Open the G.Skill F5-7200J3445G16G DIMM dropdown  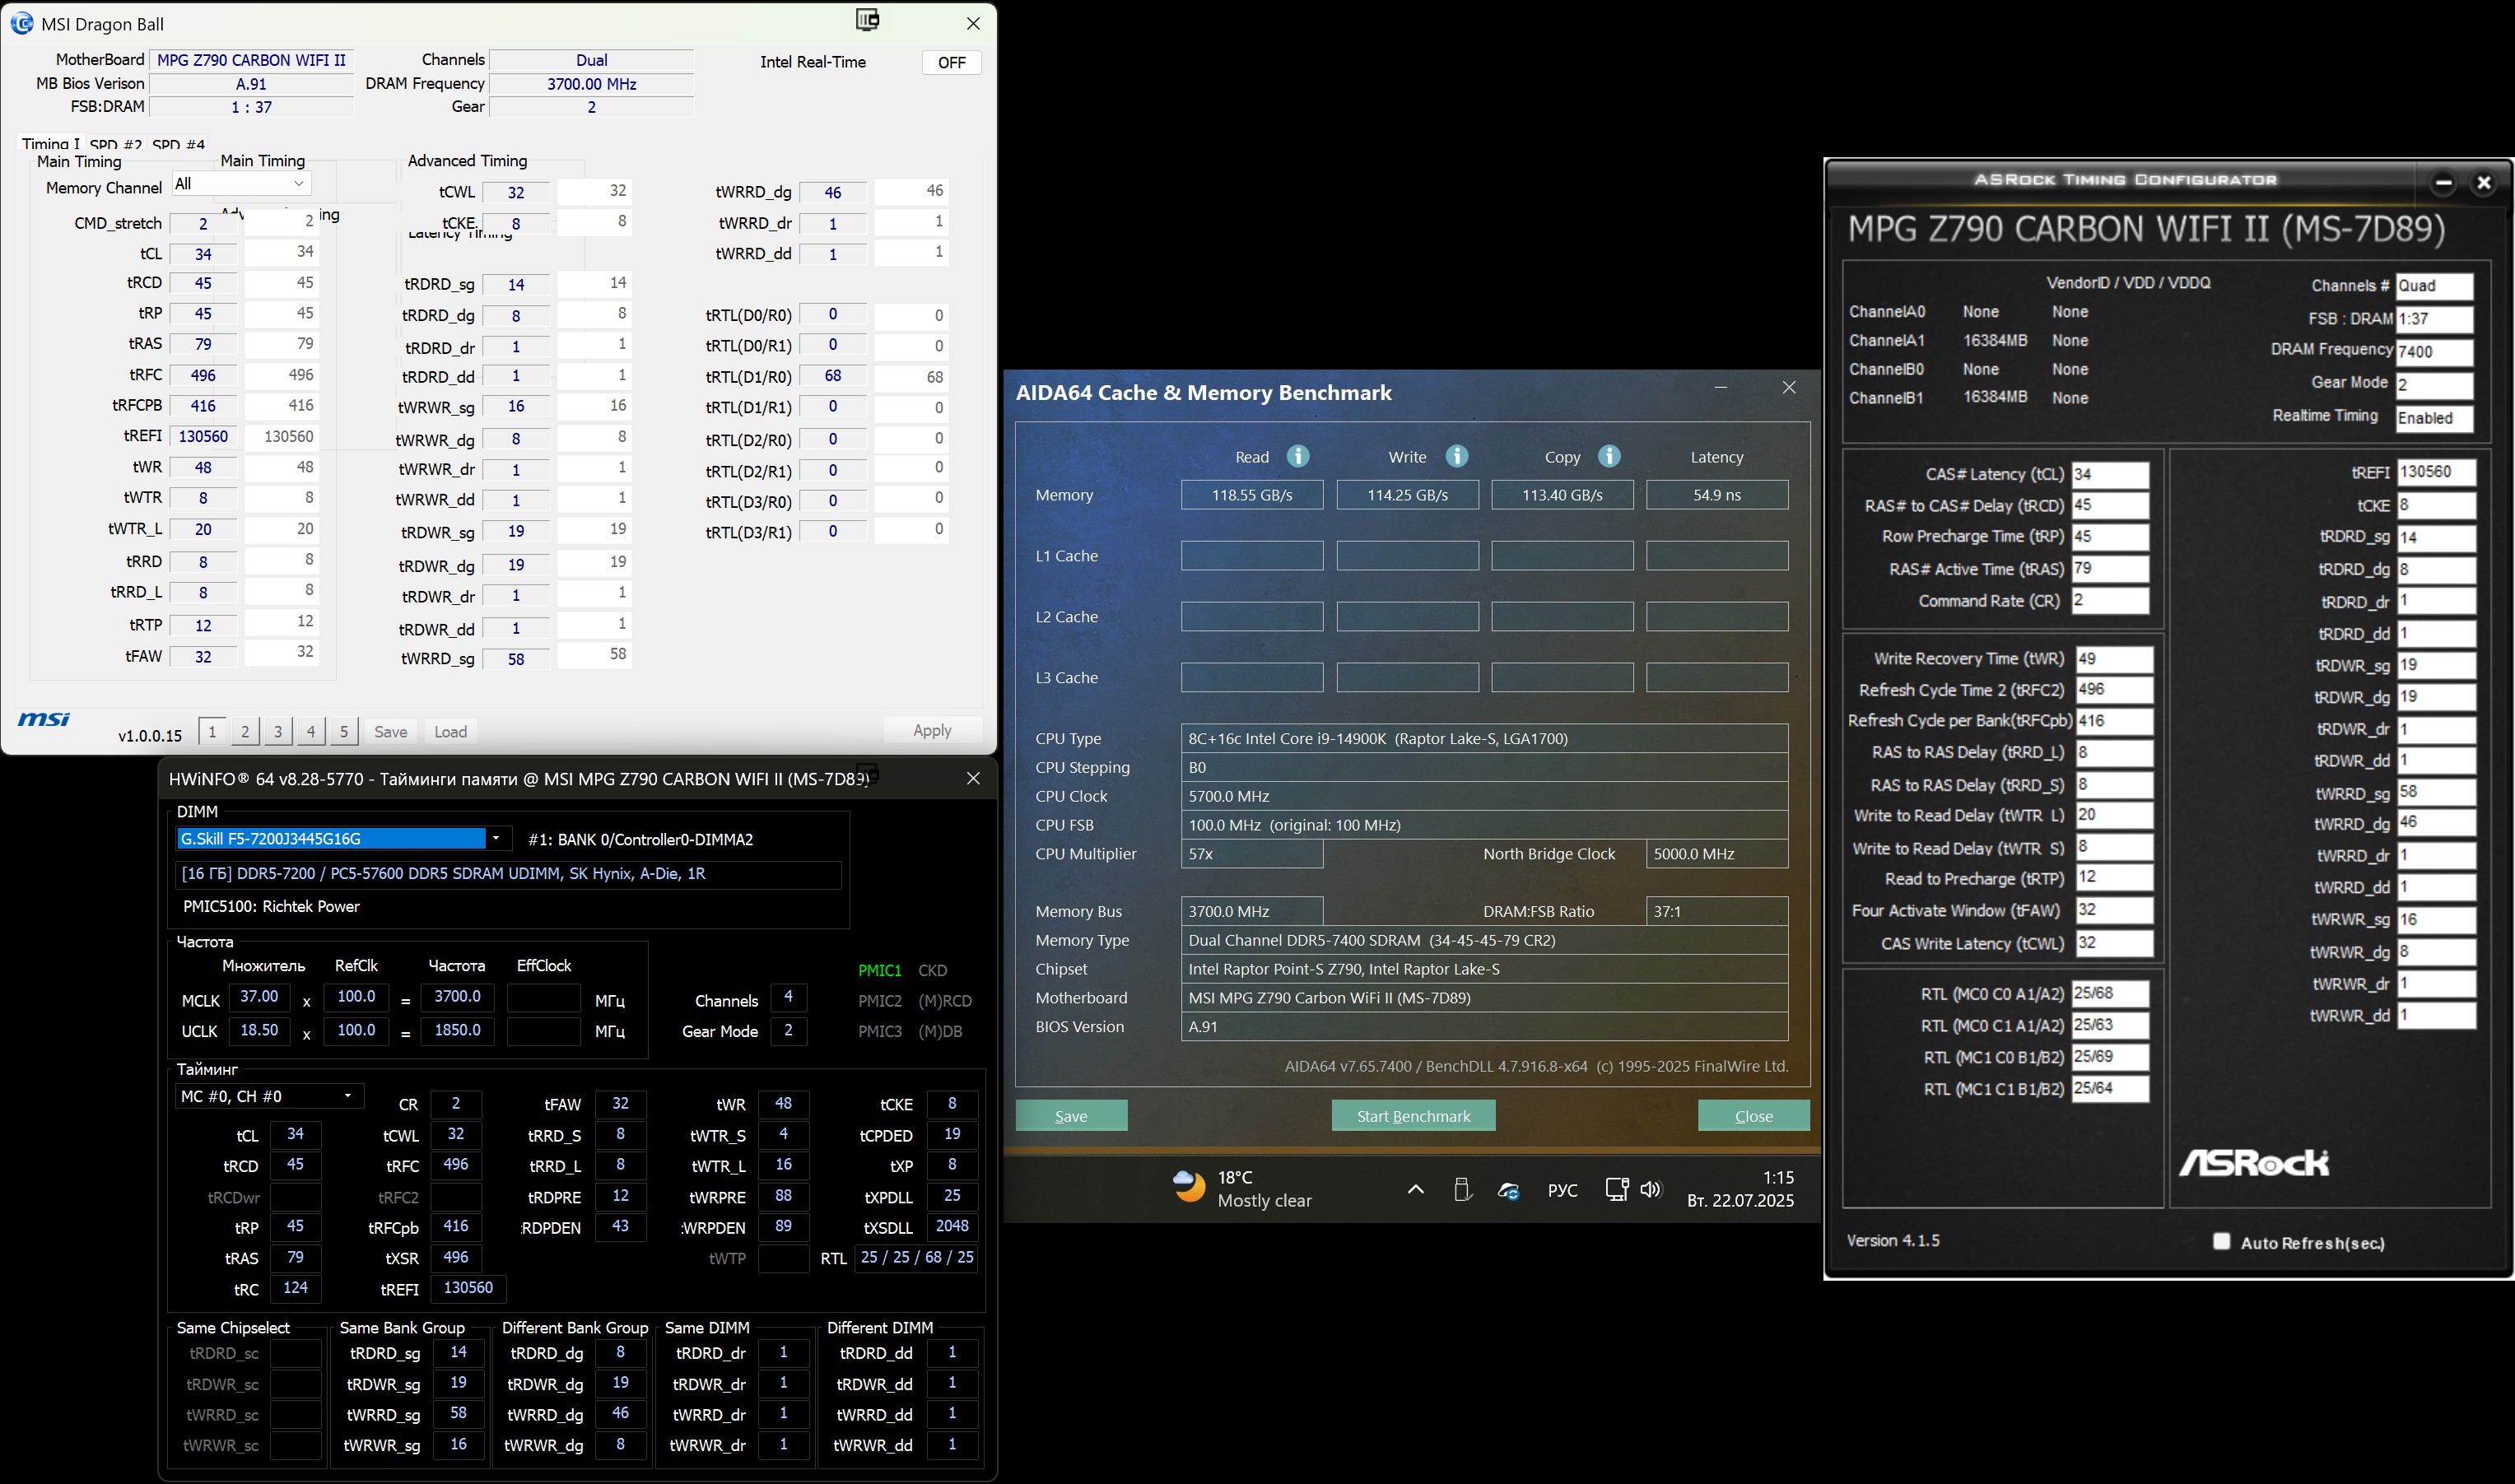pyautogui.click(x=495, y=838)
